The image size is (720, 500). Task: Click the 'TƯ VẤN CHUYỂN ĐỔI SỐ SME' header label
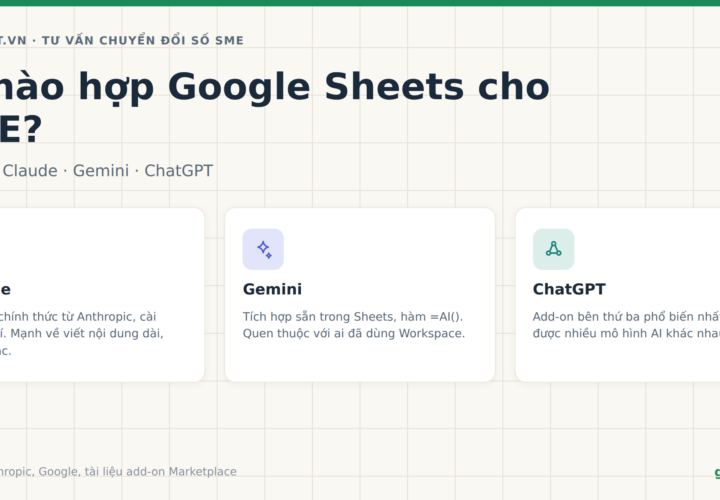pos(143,40)
